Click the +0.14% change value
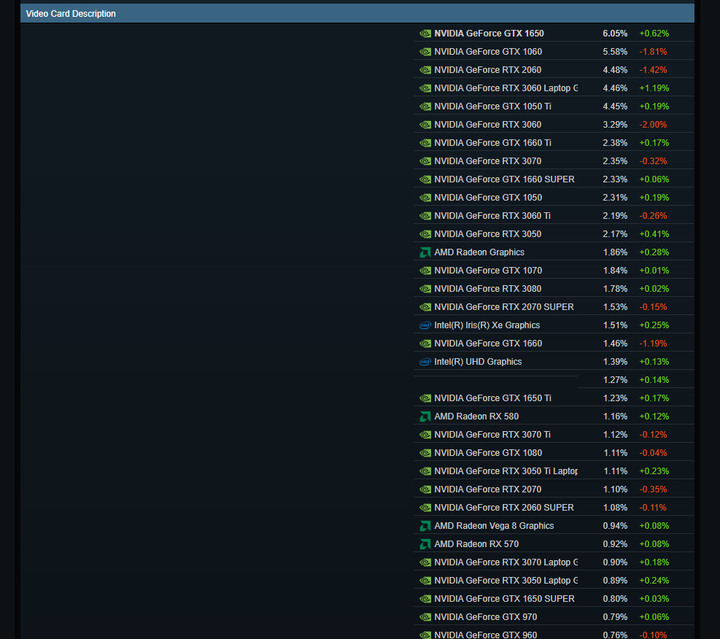This screenshot has height=639, width=720. coord(654,380)
